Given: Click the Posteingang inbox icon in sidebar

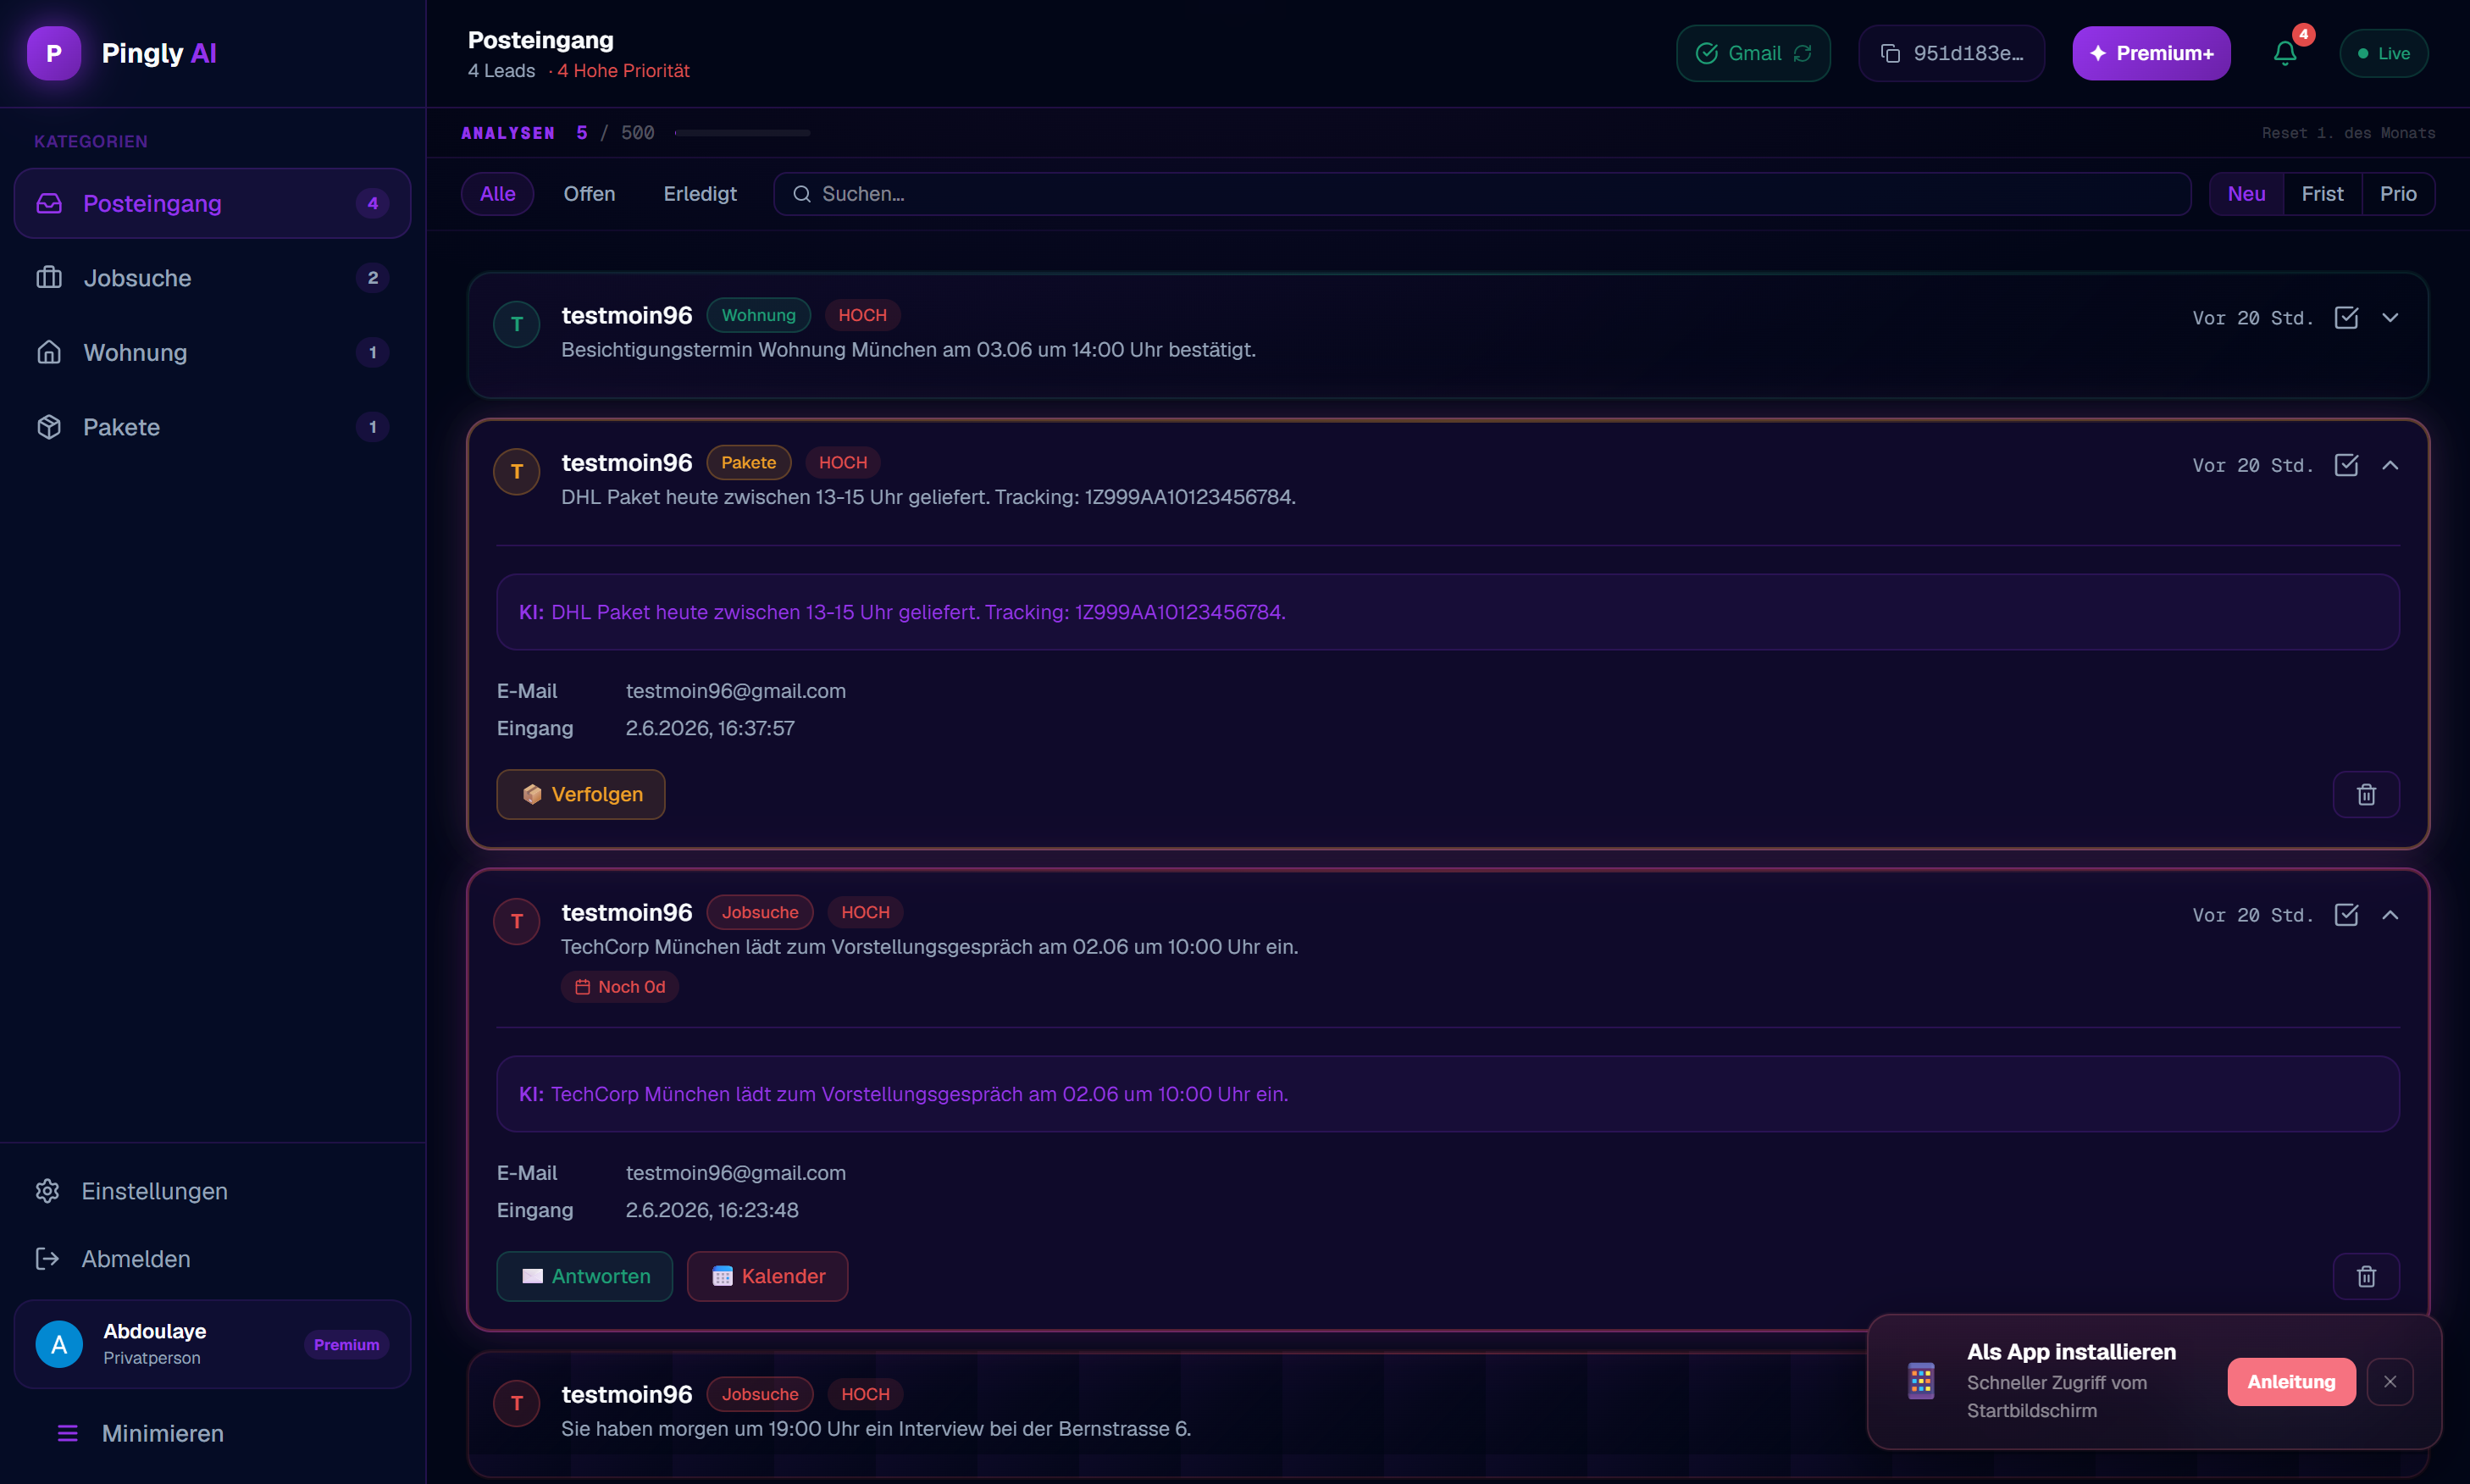Looking at the screenshot, I should pos(49,204).
